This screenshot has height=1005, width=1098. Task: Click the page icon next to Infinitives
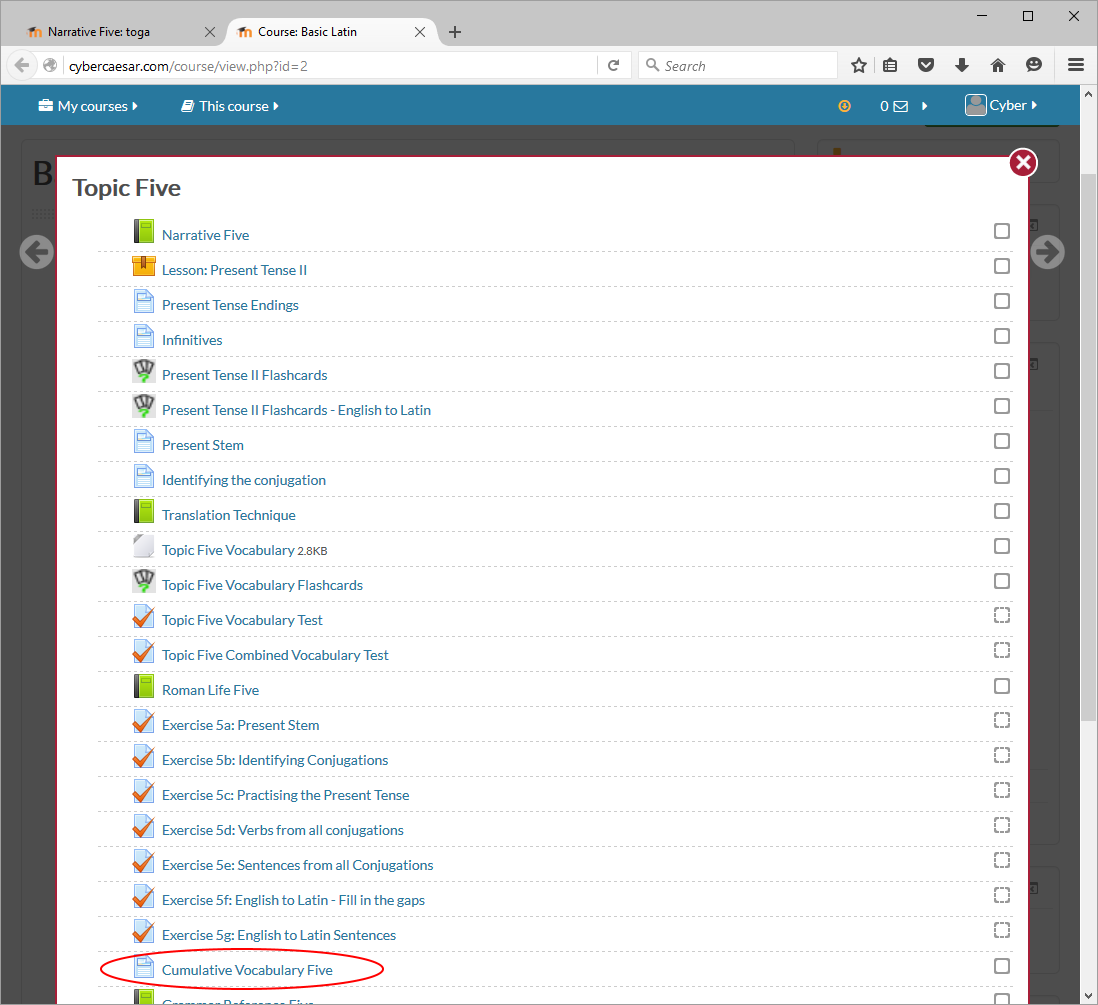(144, 336)
